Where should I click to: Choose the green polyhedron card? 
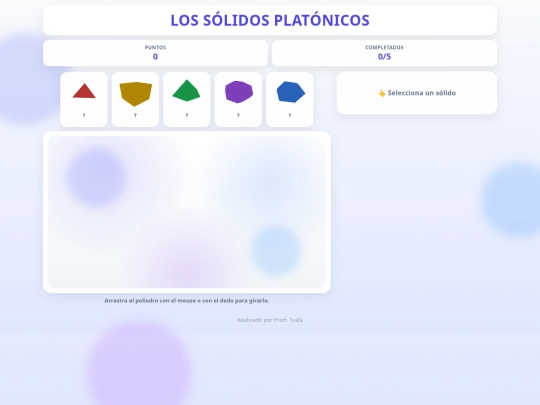point(187,100)
